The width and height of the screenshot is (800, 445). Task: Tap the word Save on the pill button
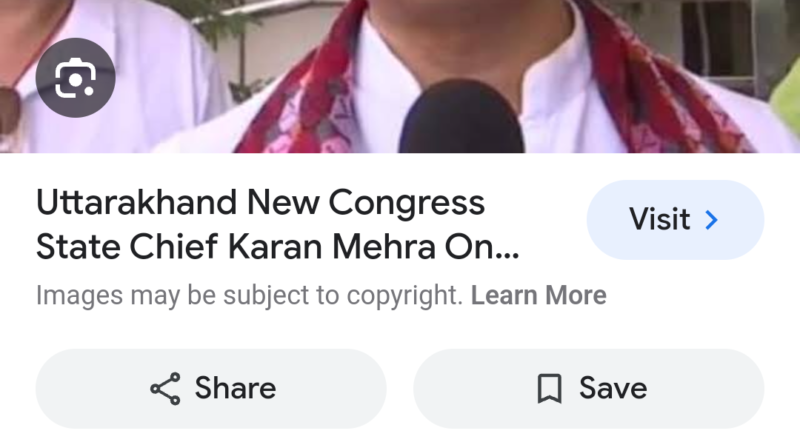[613, 388]
